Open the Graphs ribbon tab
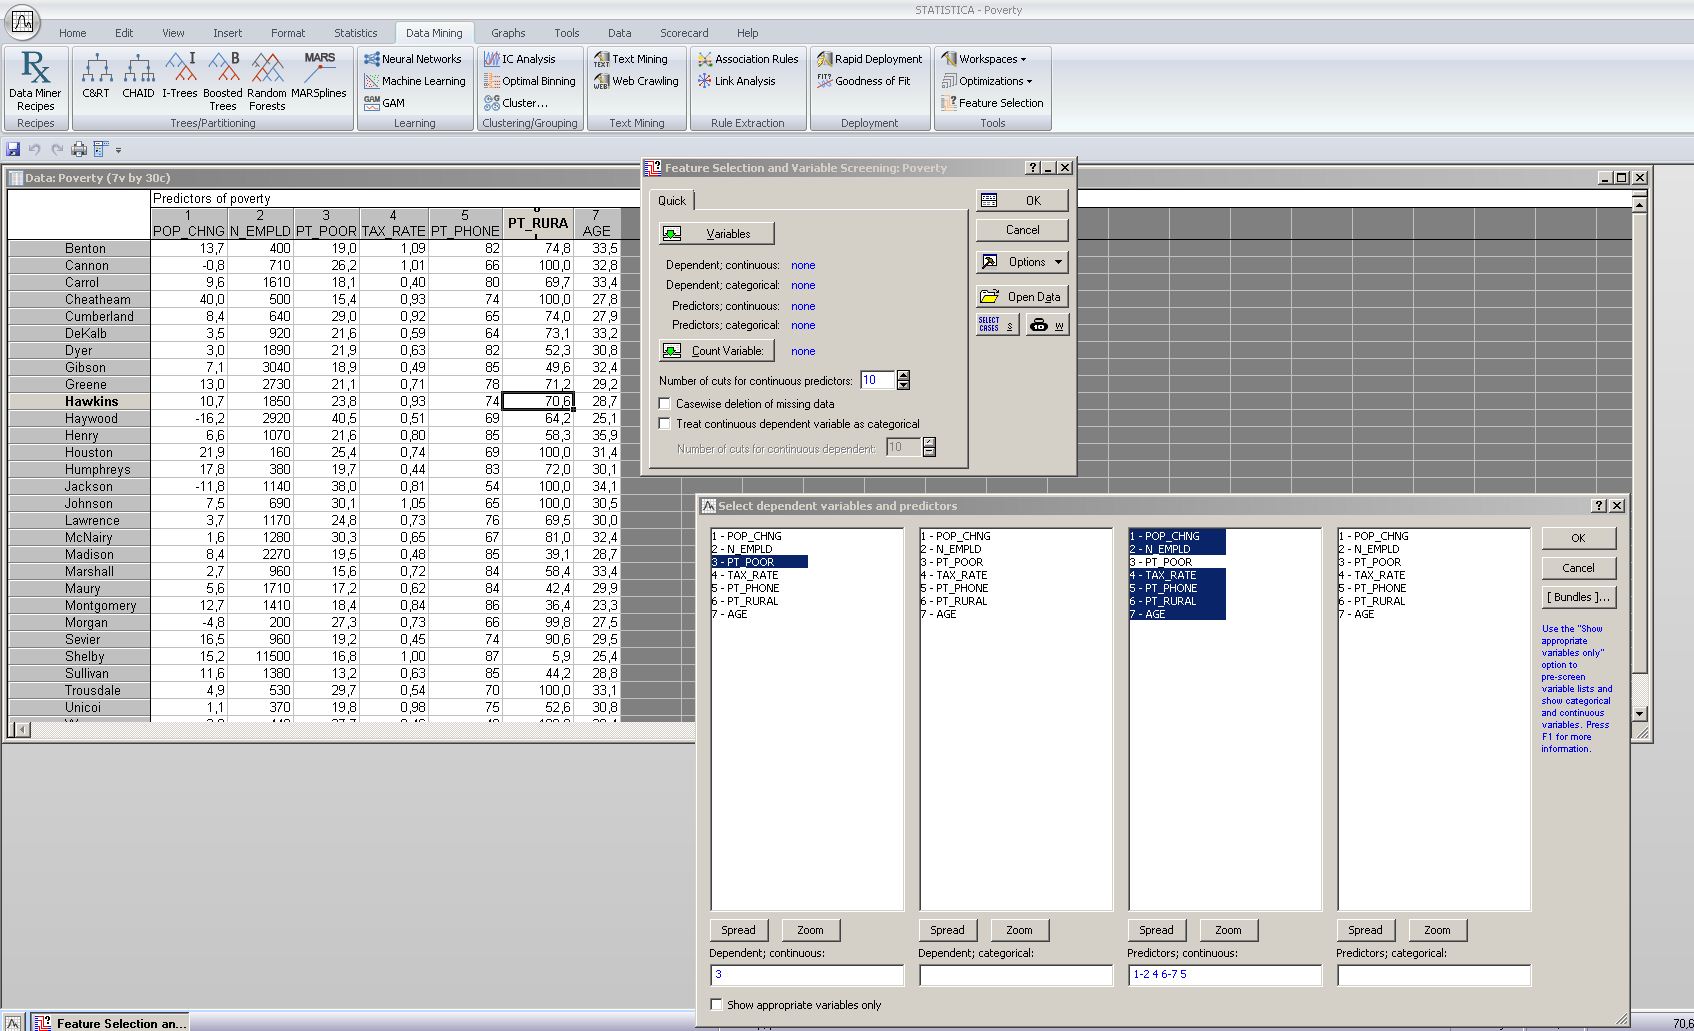 tap(508, 33)
